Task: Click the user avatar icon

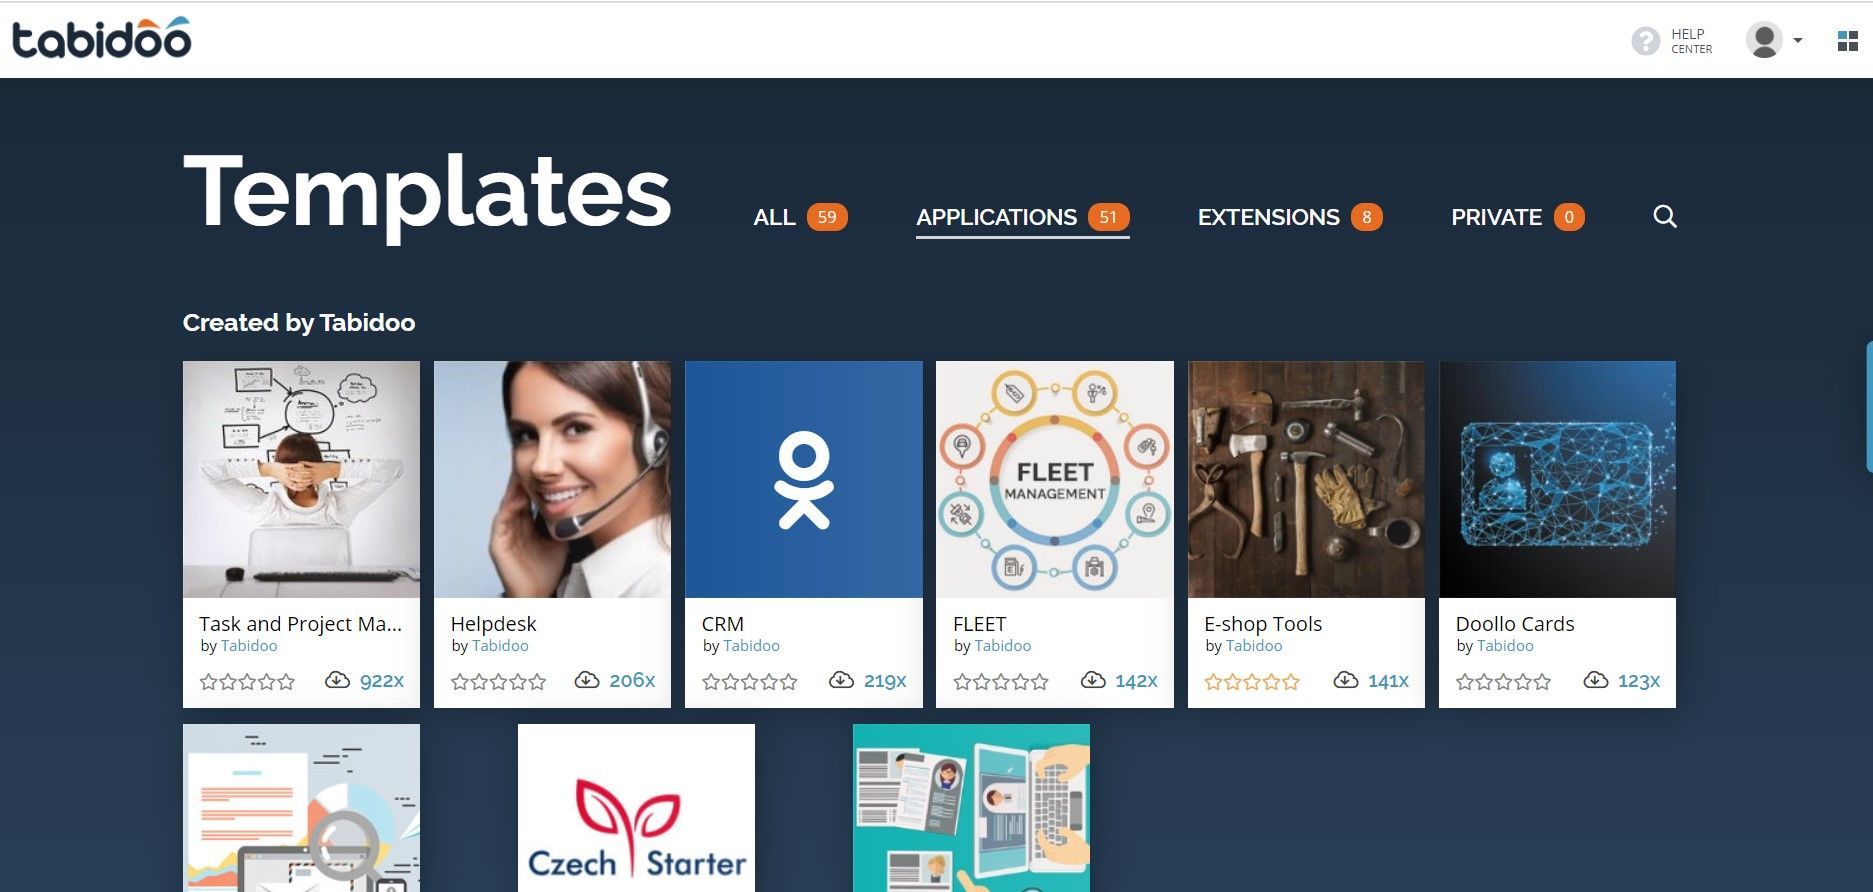Action: (x=1764, y=40)
